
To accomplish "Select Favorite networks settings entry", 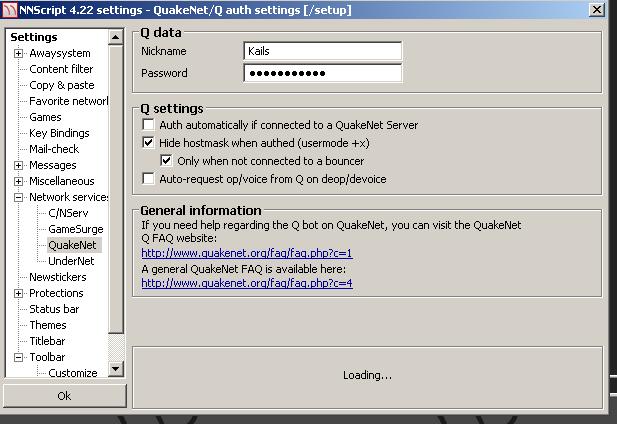I will coord(68,101).
